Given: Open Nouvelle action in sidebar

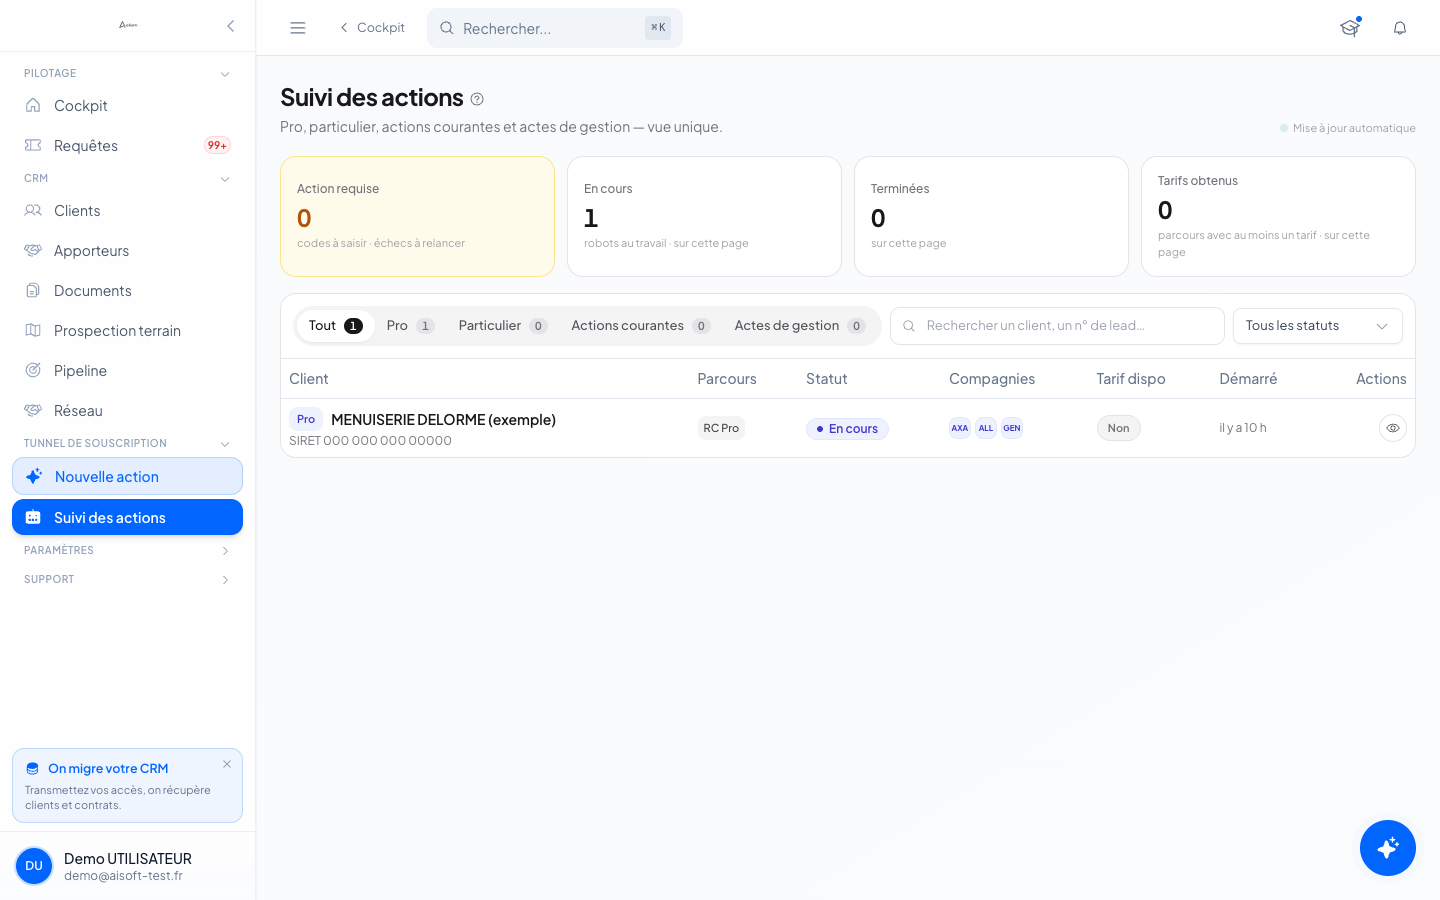Looking at the screenshot, I should click(x=127, y=476).
